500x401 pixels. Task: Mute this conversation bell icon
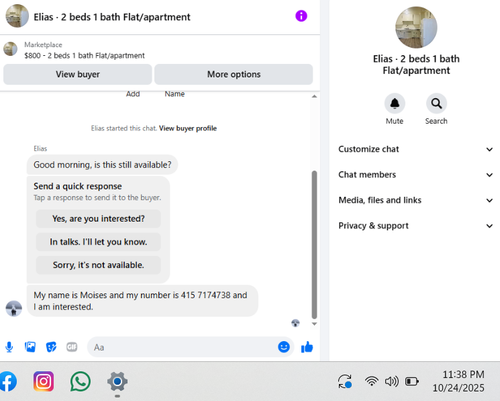[395, 104]
